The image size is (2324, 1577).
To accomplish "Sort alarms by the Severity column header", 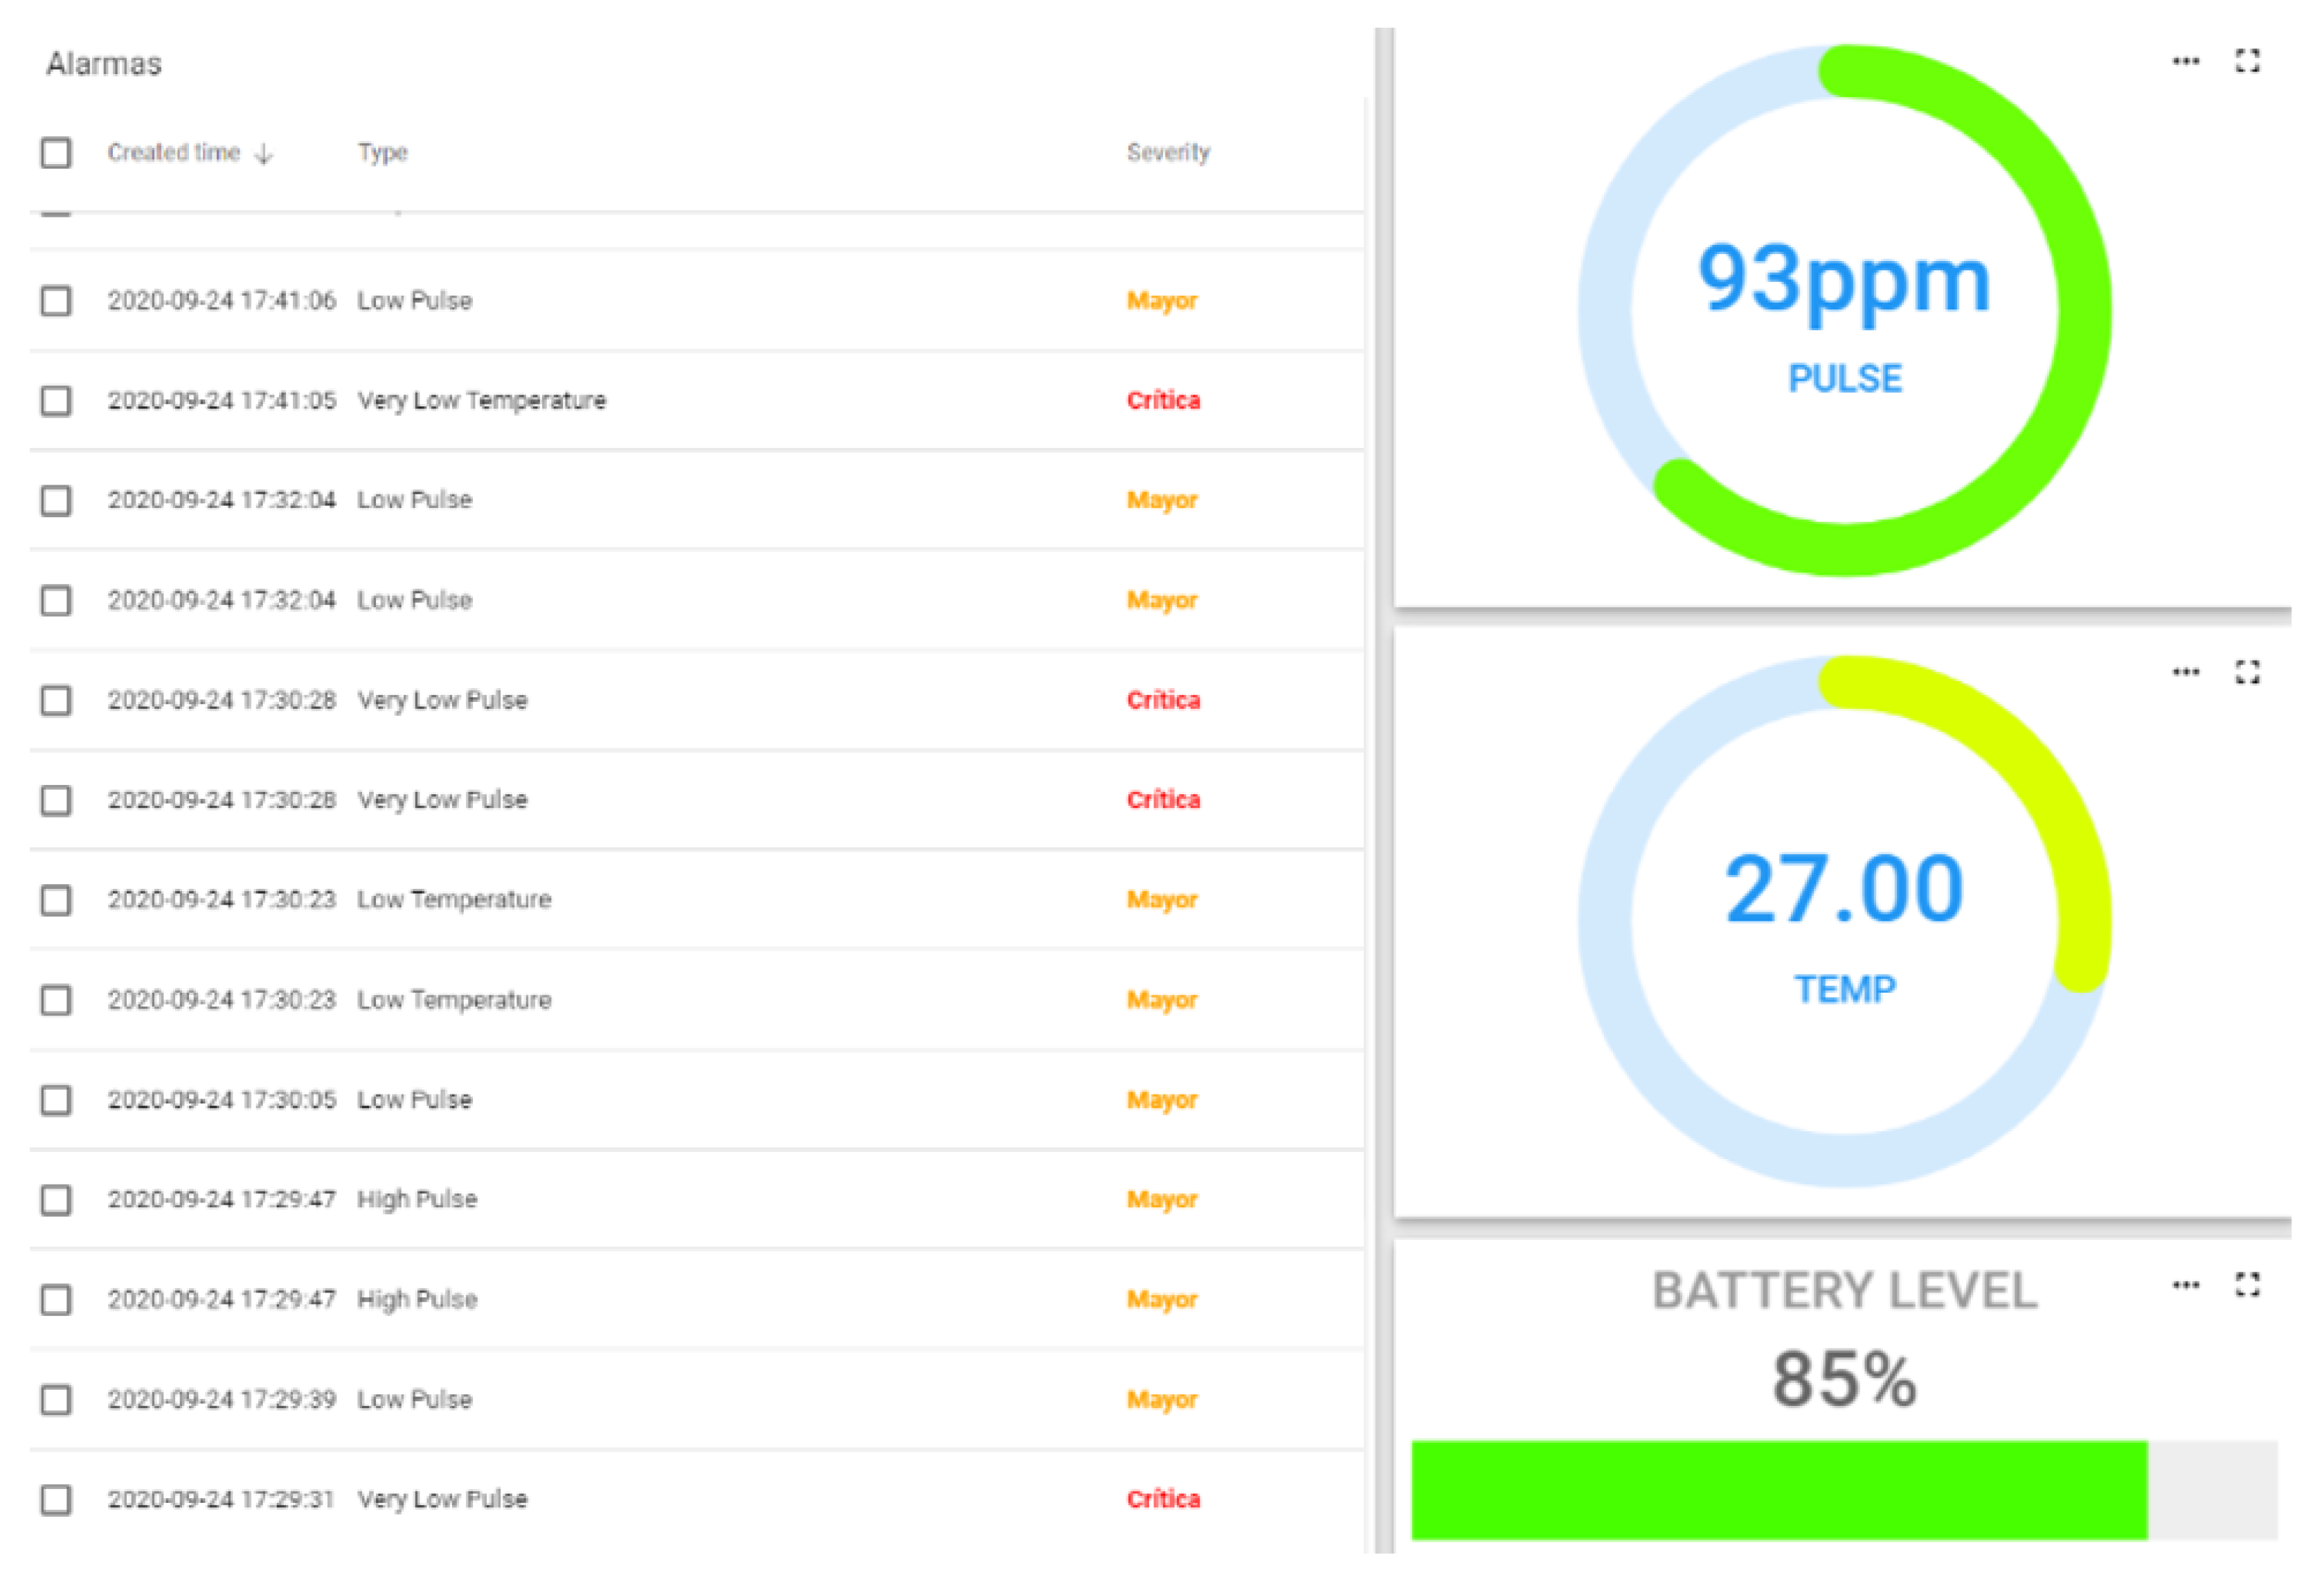I will pyautogui.click(x=1167, y=152).
